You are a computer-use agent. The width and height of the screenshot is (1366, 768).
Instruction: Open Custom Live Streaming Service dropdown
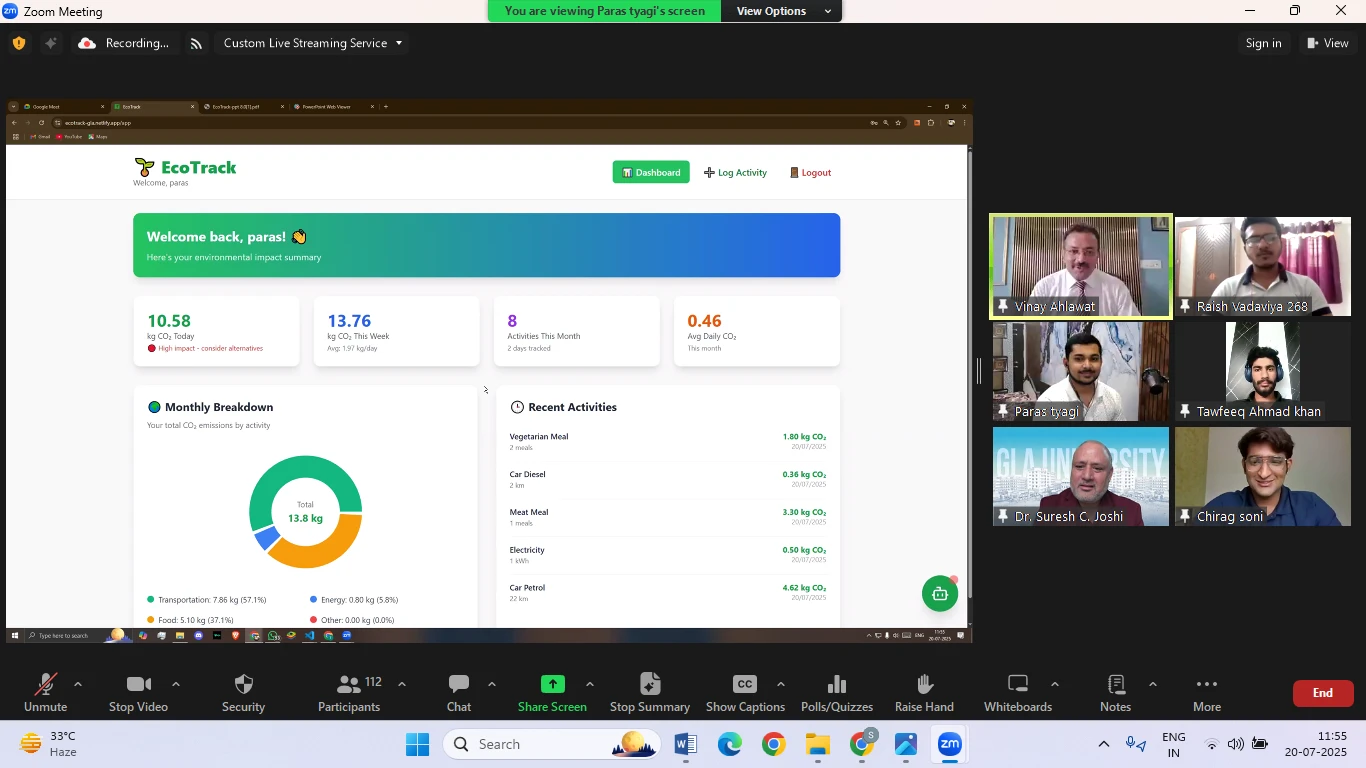click(x=313, y=43)
